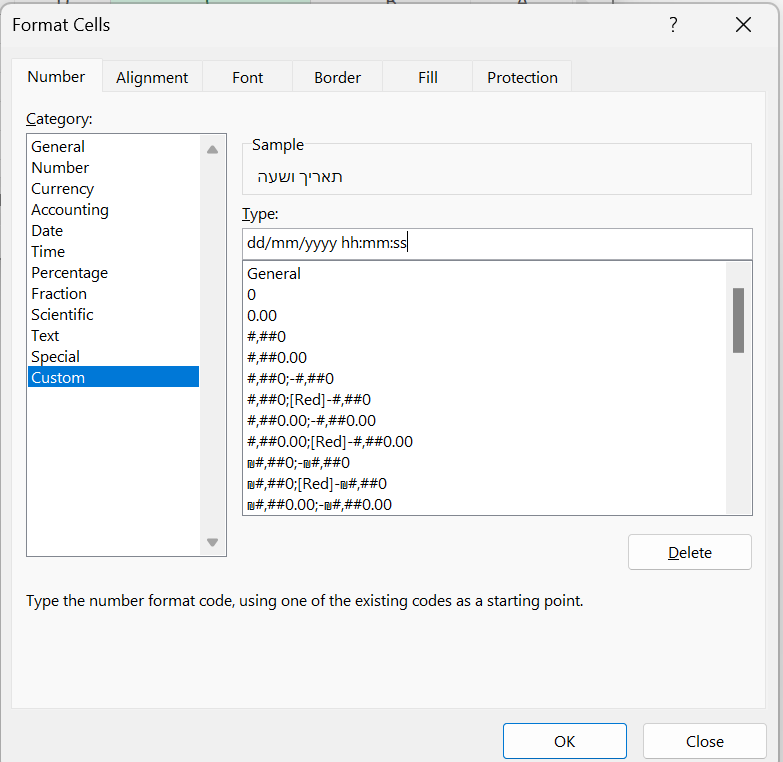Choose the Date category
Image resolution: width=783 pixels, height=762 pixels.
(x=48, y=231)
